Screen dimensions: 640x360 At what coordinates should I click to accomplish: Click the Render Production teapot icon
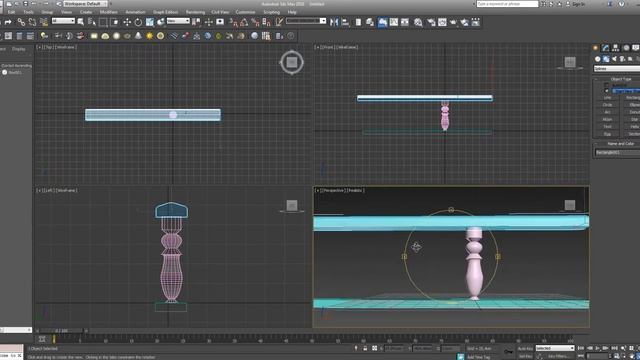point(453,22)
